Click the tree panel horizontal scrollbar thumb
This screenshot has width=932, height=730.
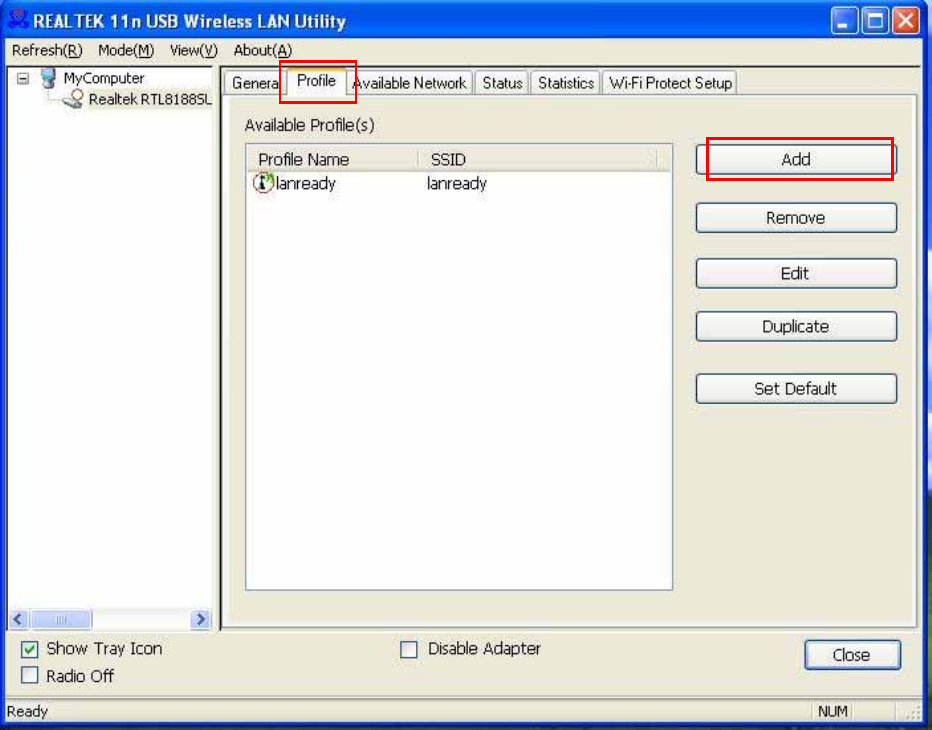point(61,619)
